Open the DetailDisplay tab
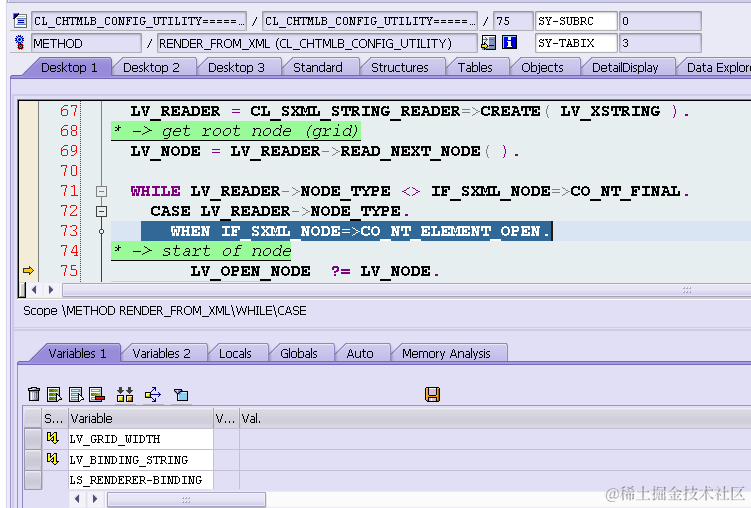Screen dimensions: 751x508 (x=625, y=68)
